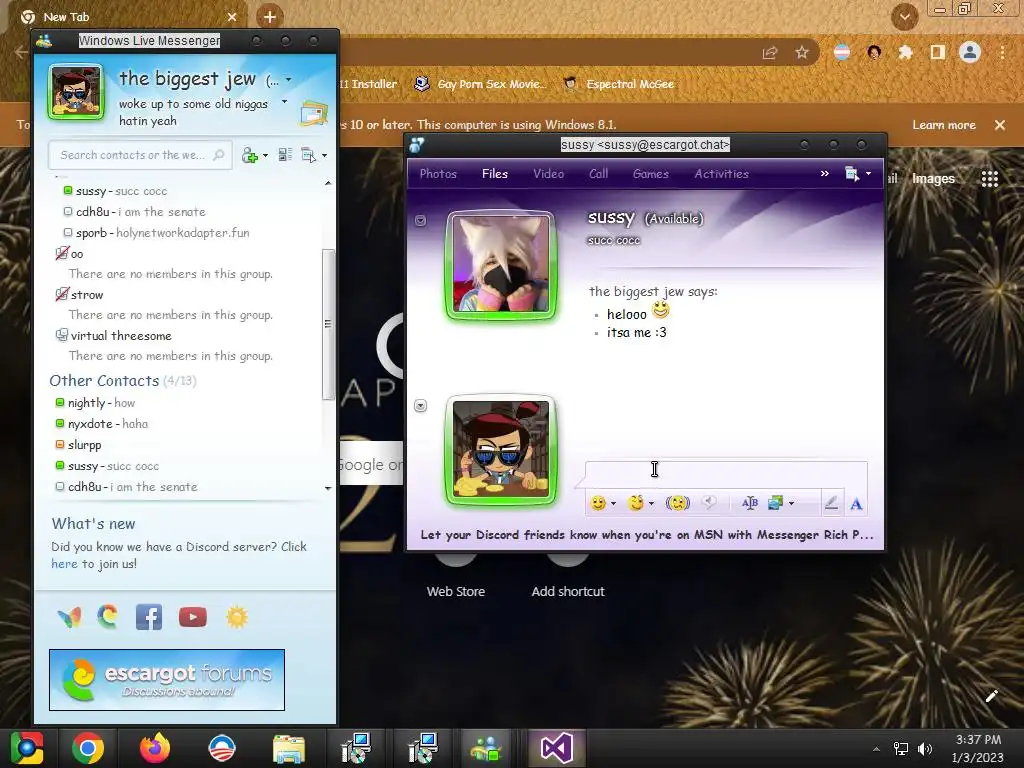Click the MSN butterfly icon in bottom bar

(69, 617)
